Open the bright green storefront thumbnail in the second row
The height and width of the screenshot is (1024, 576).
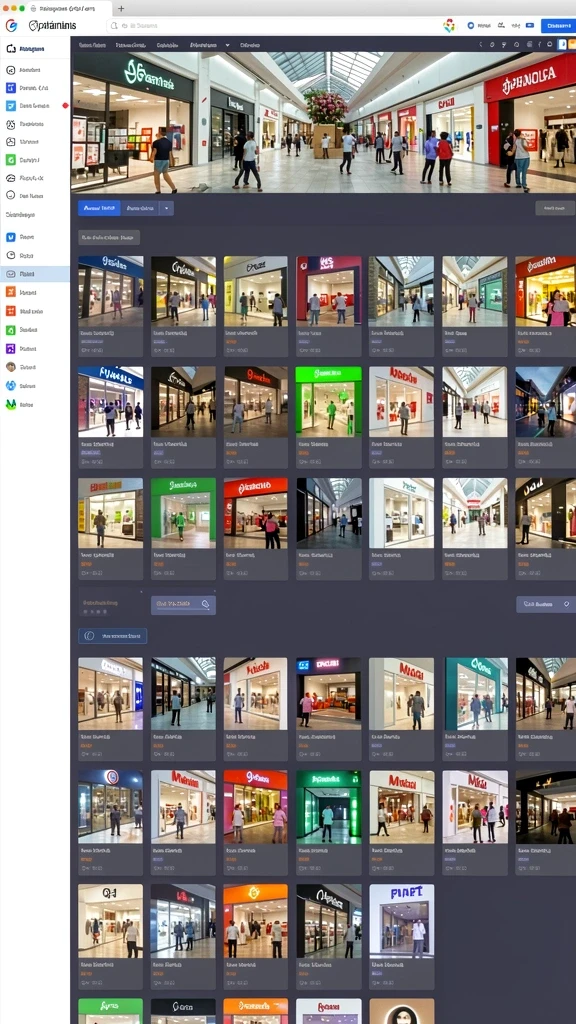(328, 402)
